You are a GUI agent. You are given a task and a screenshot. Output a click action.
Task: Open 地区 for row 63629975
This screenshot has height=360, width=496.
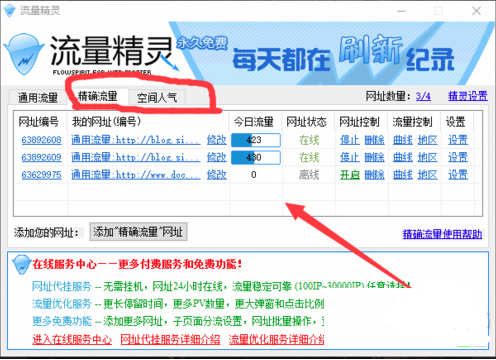coord(427,175)
